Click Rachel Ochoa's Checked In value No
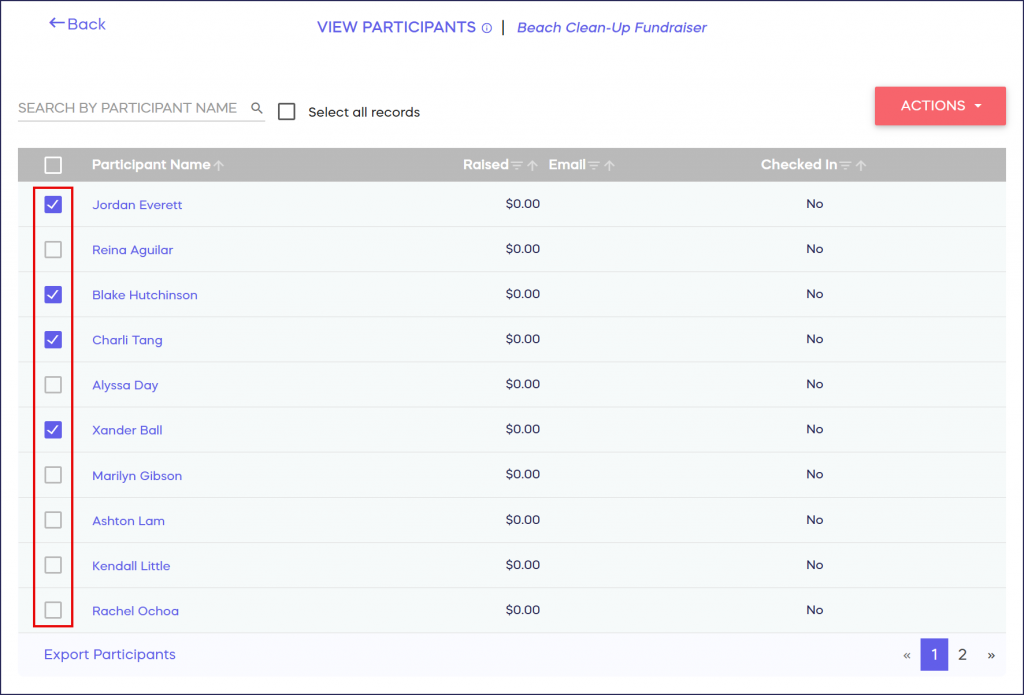 [814, 610]
